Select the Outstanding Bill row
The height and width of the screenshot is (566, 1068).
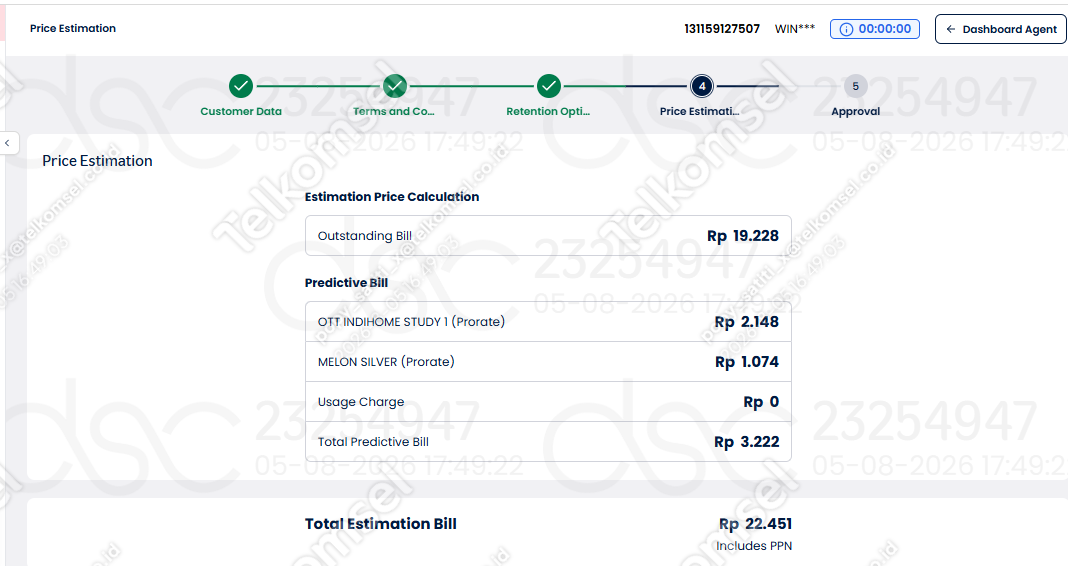tap(548, 236)
